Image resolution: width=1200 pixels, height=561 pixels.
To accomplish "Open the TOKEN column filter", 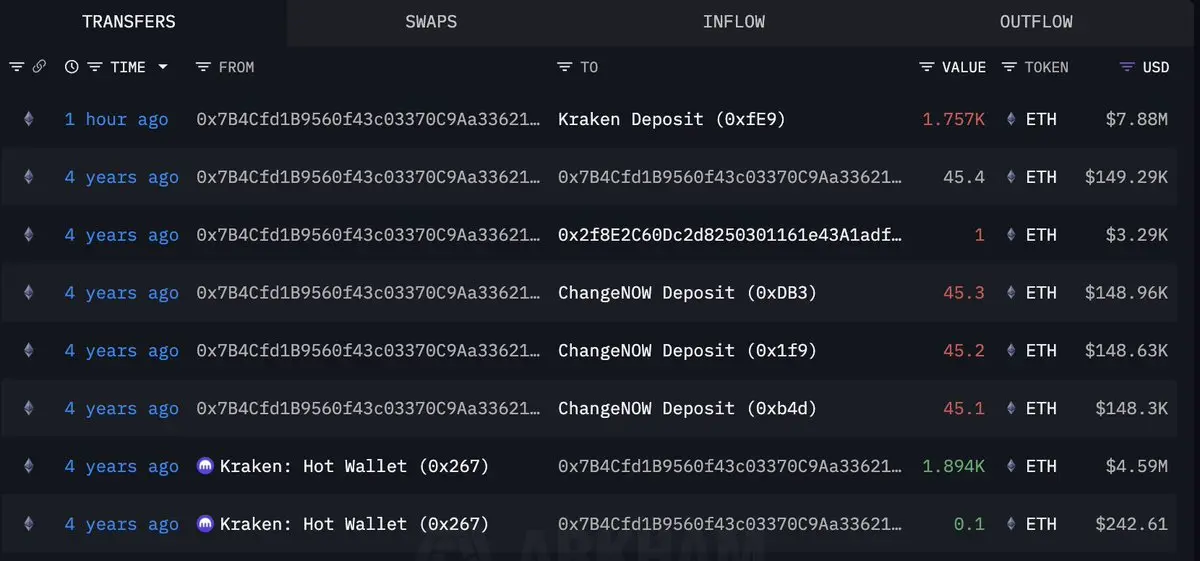I will tap(1010, 67).
